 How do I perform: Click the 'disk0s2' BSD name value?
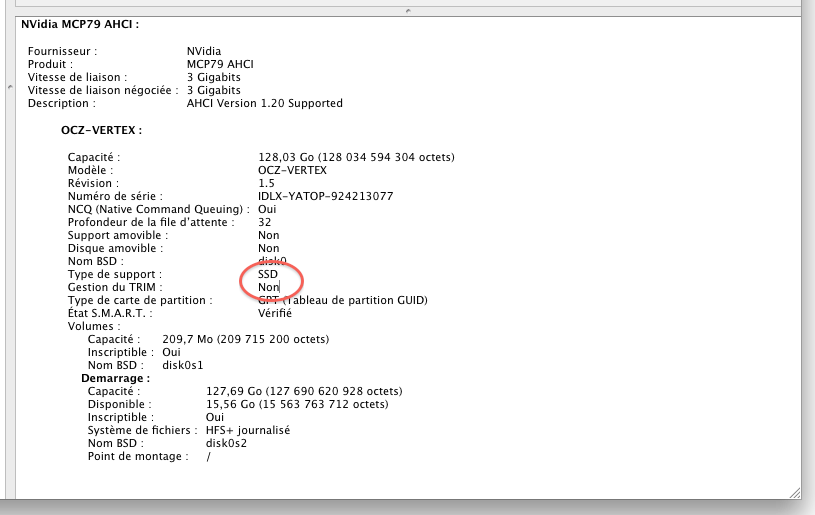click(x=226, y=443)
